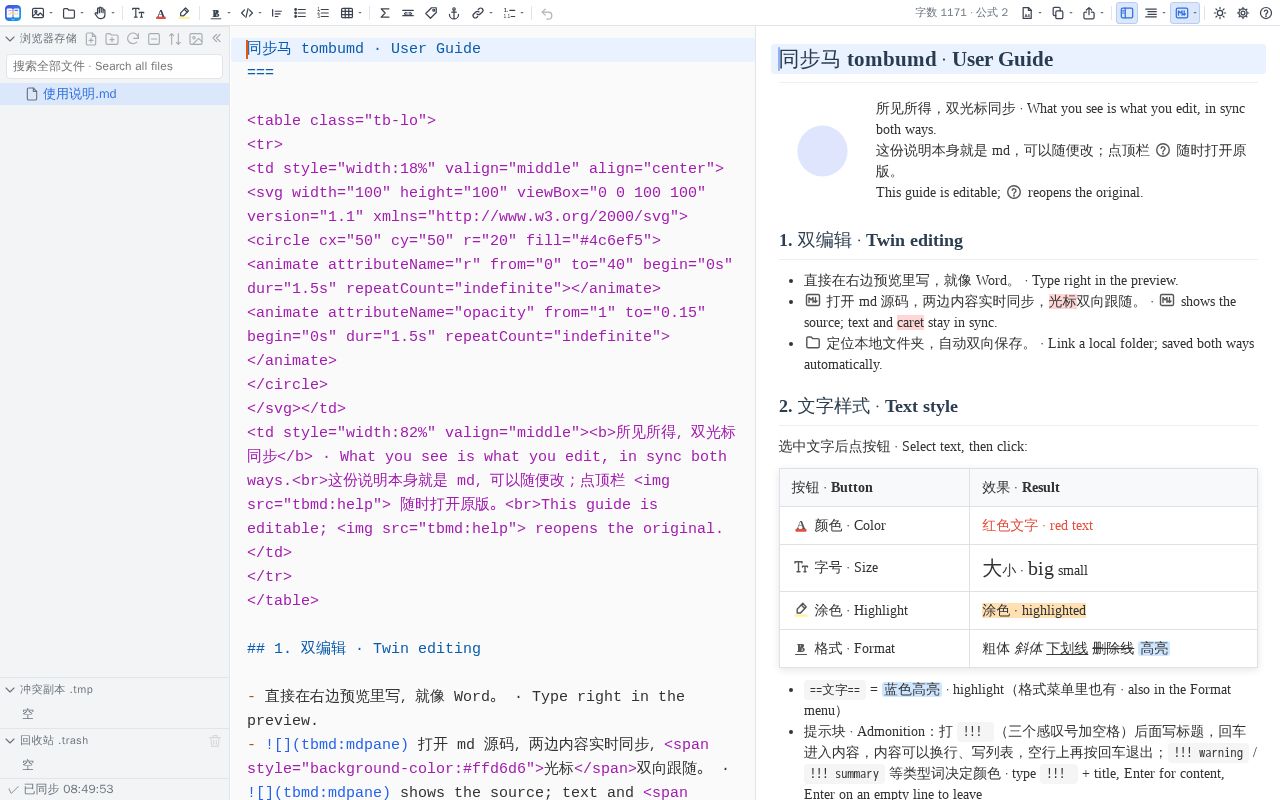The width and height of the screenshot is (1280, 800).
Task: Select file 使用说明.md in sidebar
Action: (114, 94)
